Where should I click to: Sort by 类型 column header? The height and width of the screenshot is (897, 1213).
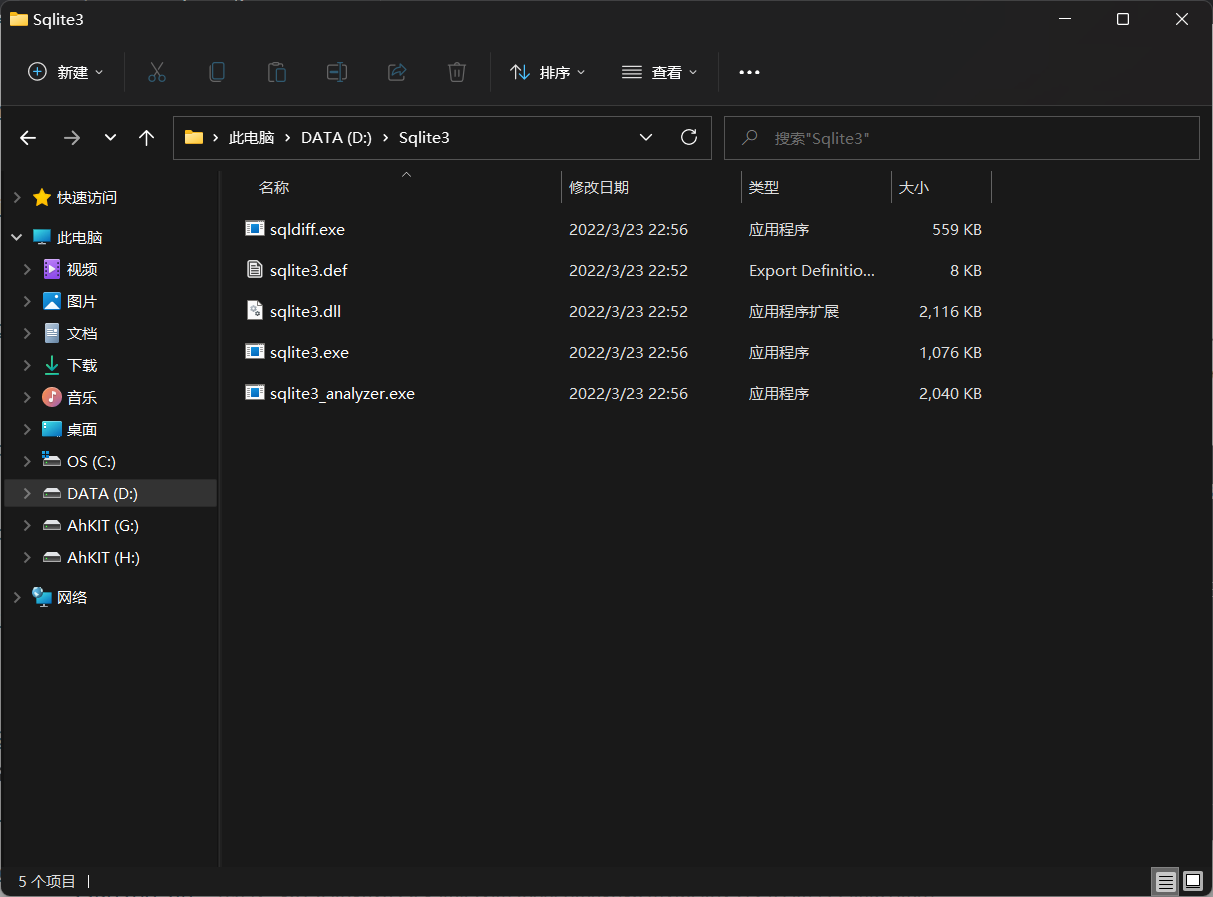pyautogui.click(x=764, y=188)
